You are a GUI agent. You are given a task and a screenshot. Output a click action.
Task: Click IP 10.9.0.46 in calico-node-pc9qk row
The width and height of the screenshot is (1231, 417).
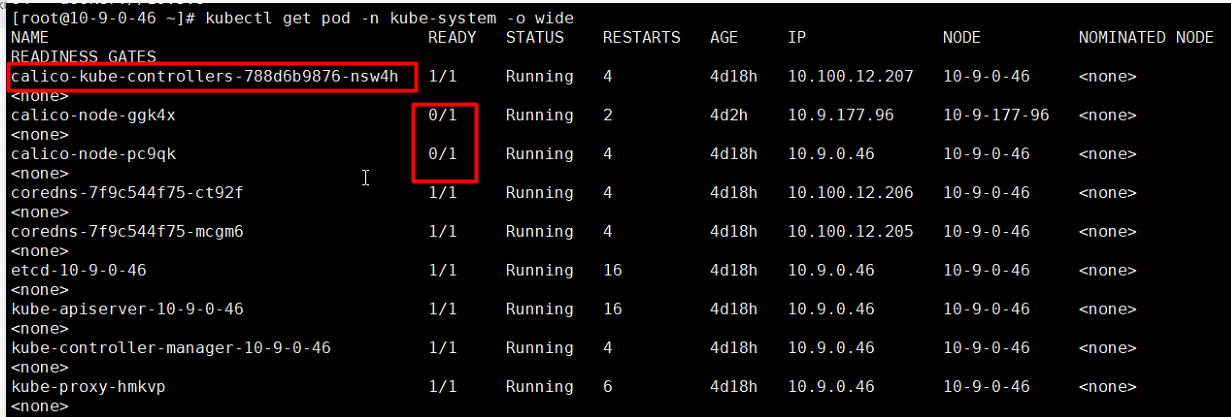[x=831, y=154]
